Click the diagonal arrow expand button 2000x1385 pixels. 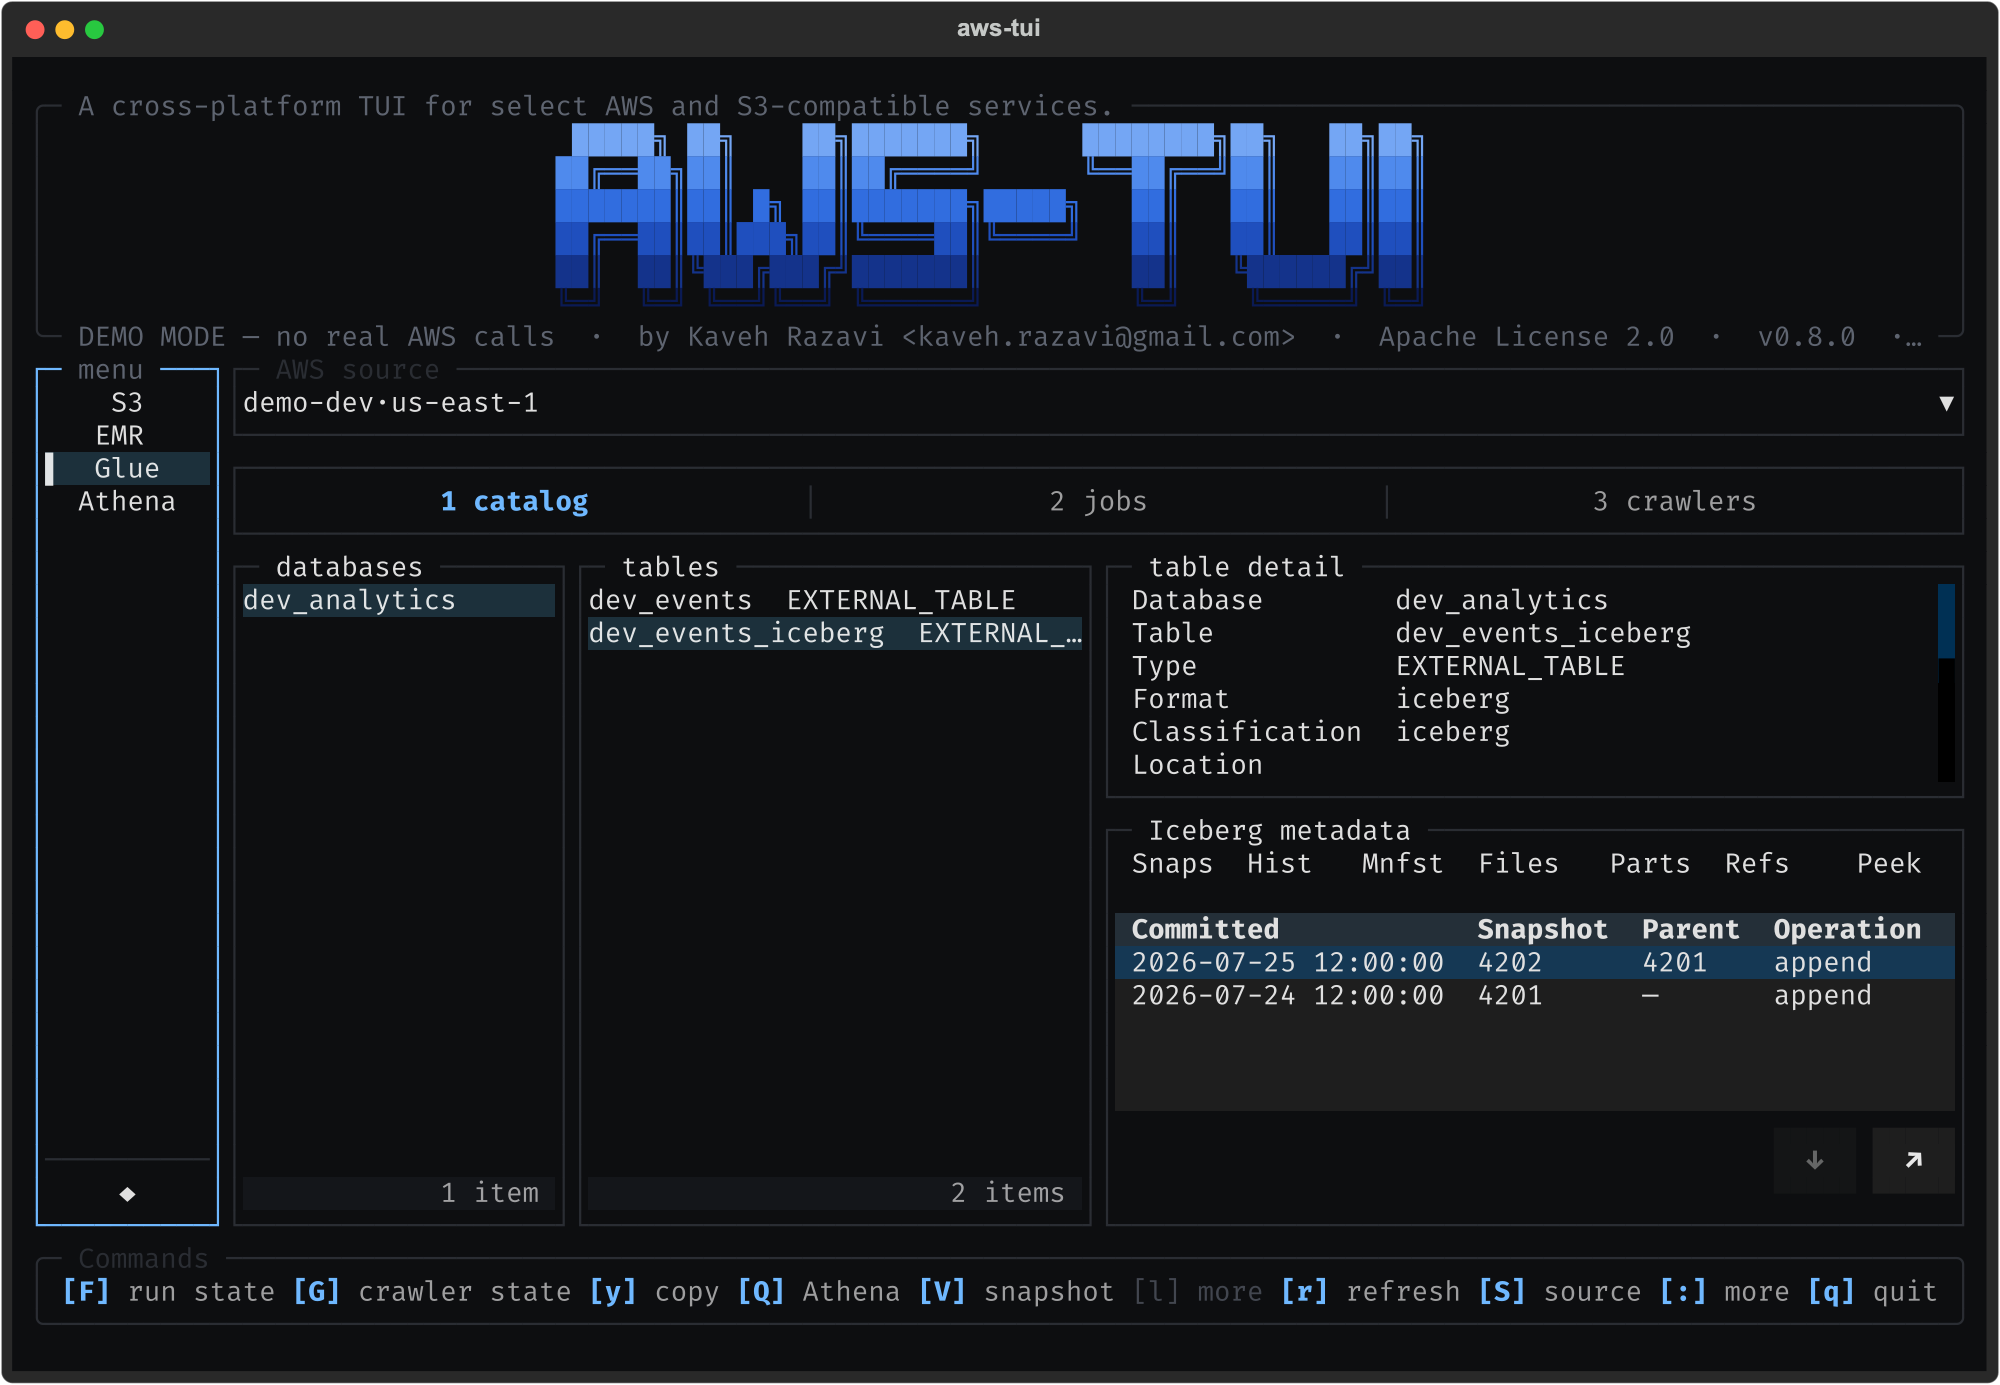pyautogui.click(x=1913, y=1160)
